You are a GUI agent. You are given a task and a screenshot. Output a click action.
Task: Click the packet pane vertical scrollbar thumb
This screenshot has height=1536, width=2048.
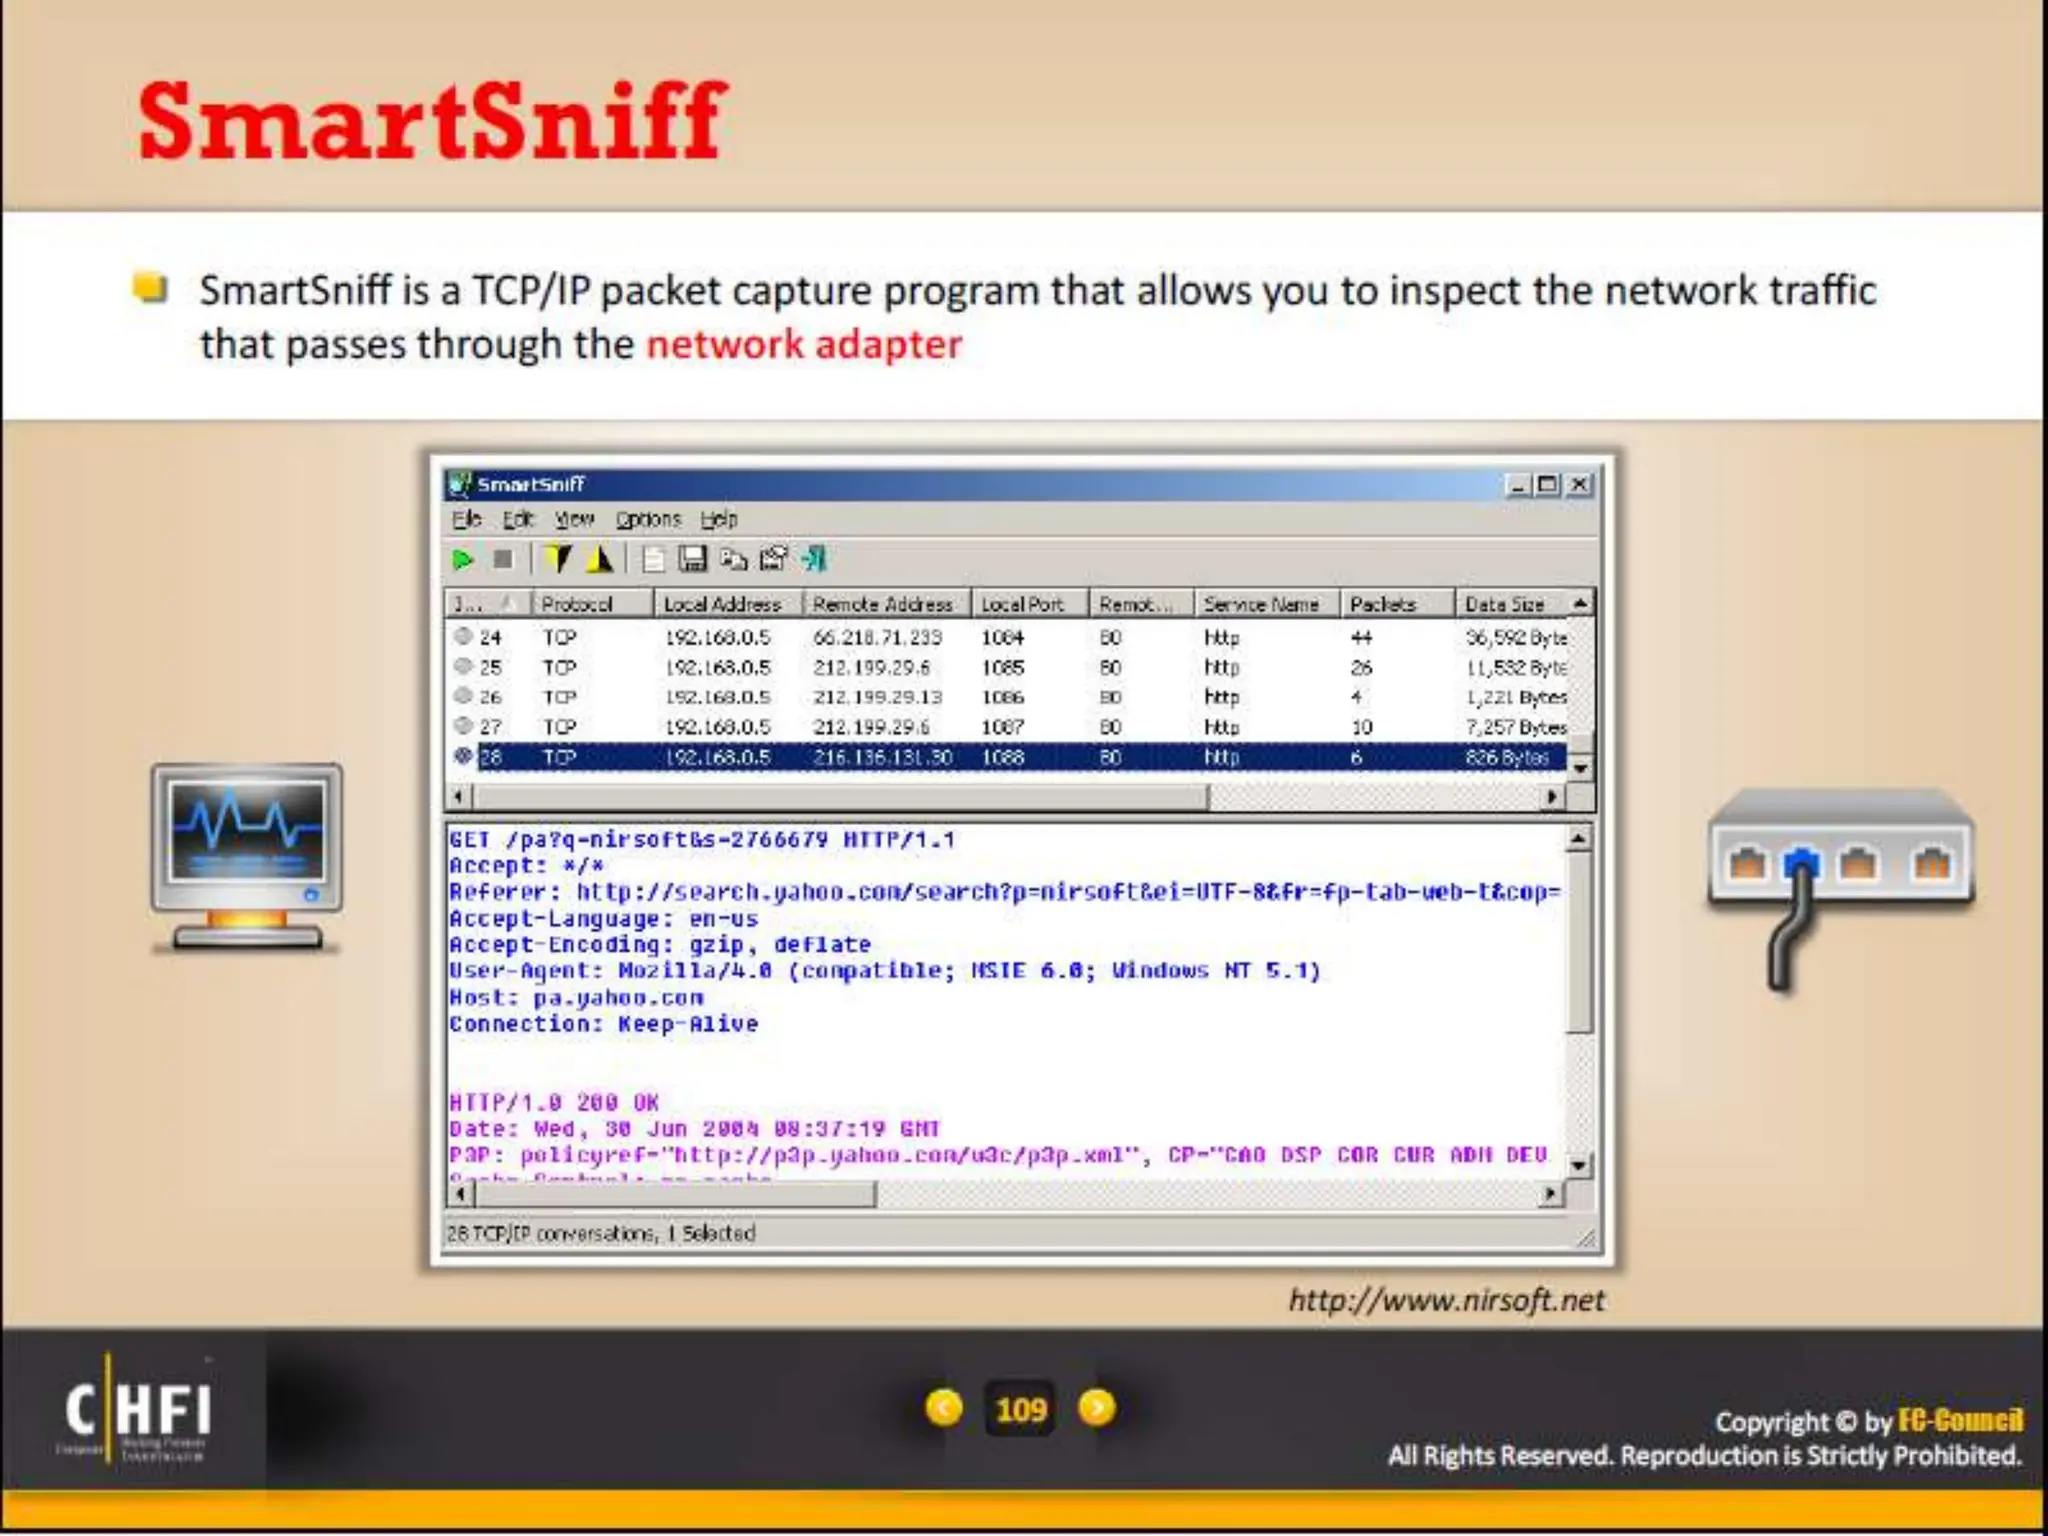tap(1579, 942)
